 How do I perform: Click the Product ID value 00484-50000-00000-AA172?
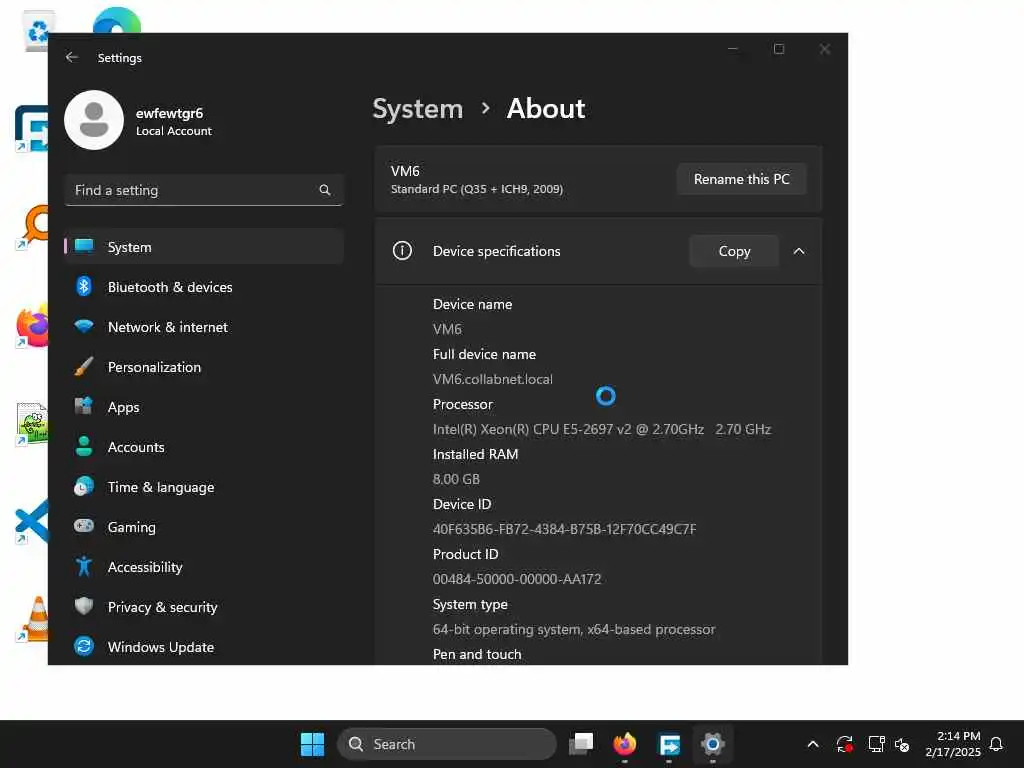(517, 579)
